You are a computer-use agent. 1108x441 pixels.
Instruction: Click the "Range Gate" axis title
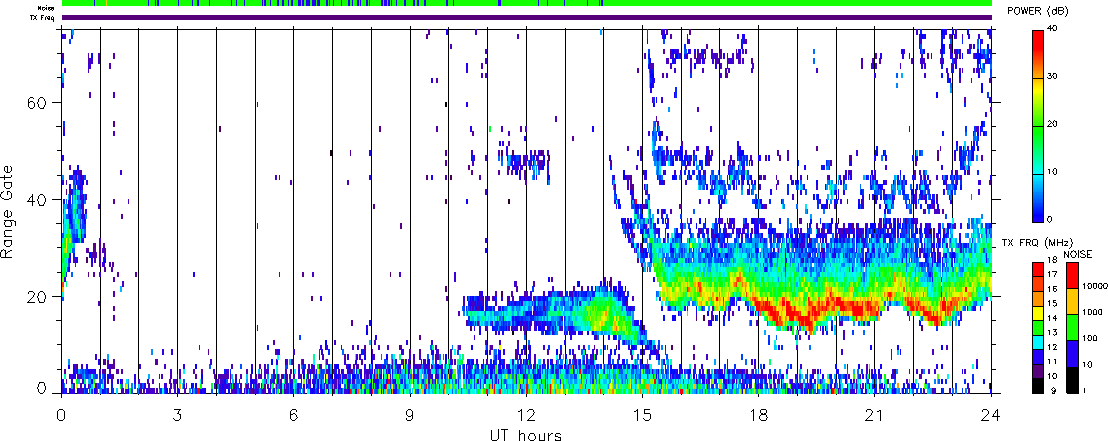click(x=9, y=211)
